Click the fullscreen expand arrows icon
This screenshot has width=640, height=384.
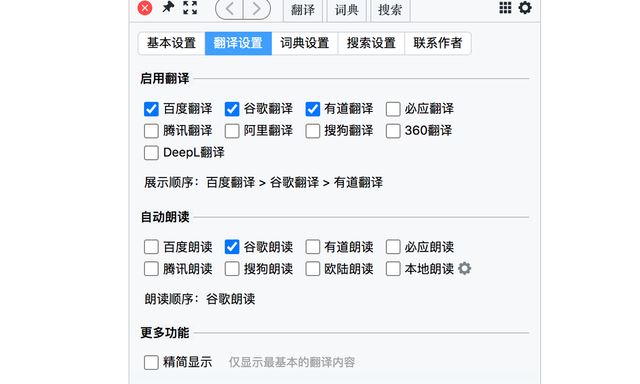[190, 7]
